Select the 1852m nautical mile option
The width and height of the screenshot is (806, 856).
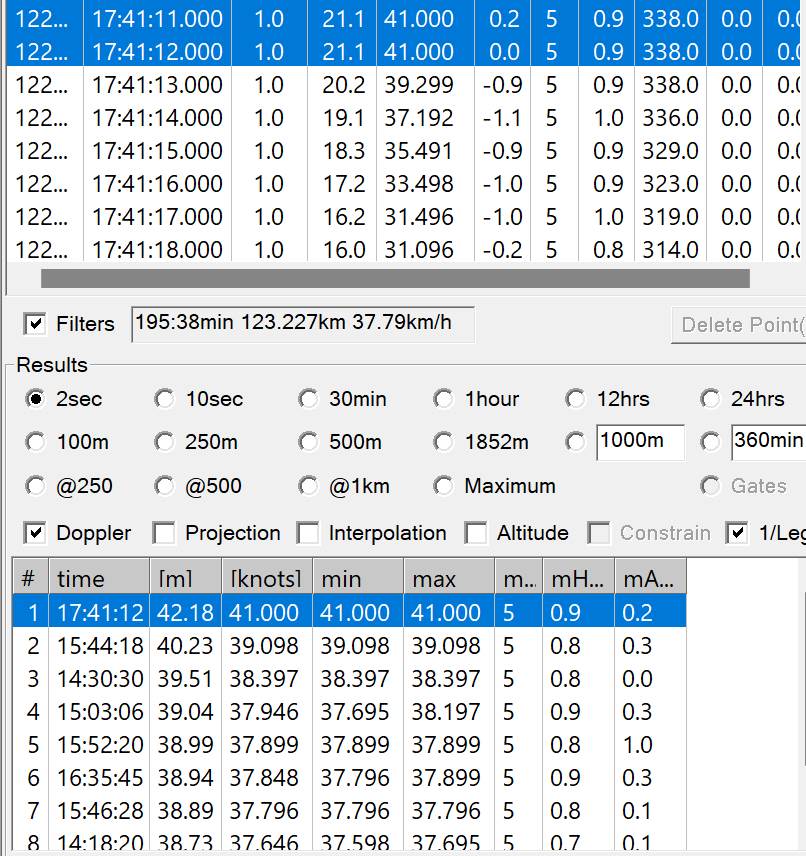443,442
